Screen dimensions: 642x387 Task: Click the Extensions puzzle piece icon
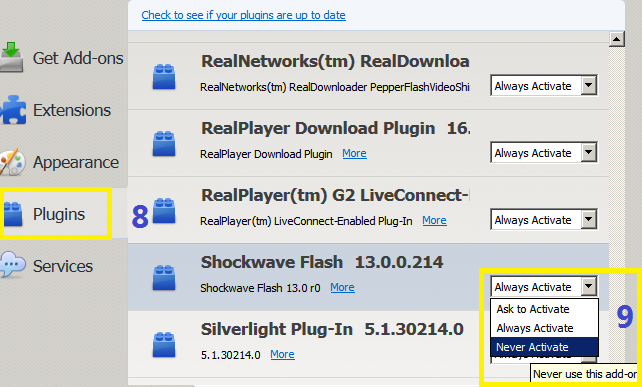(14, 110)
